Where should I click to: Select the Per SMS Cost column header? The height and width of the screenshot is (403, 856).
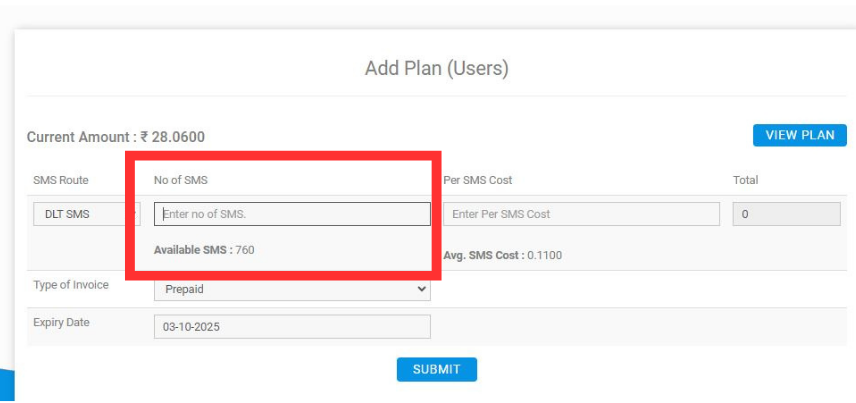coord(478,180)
